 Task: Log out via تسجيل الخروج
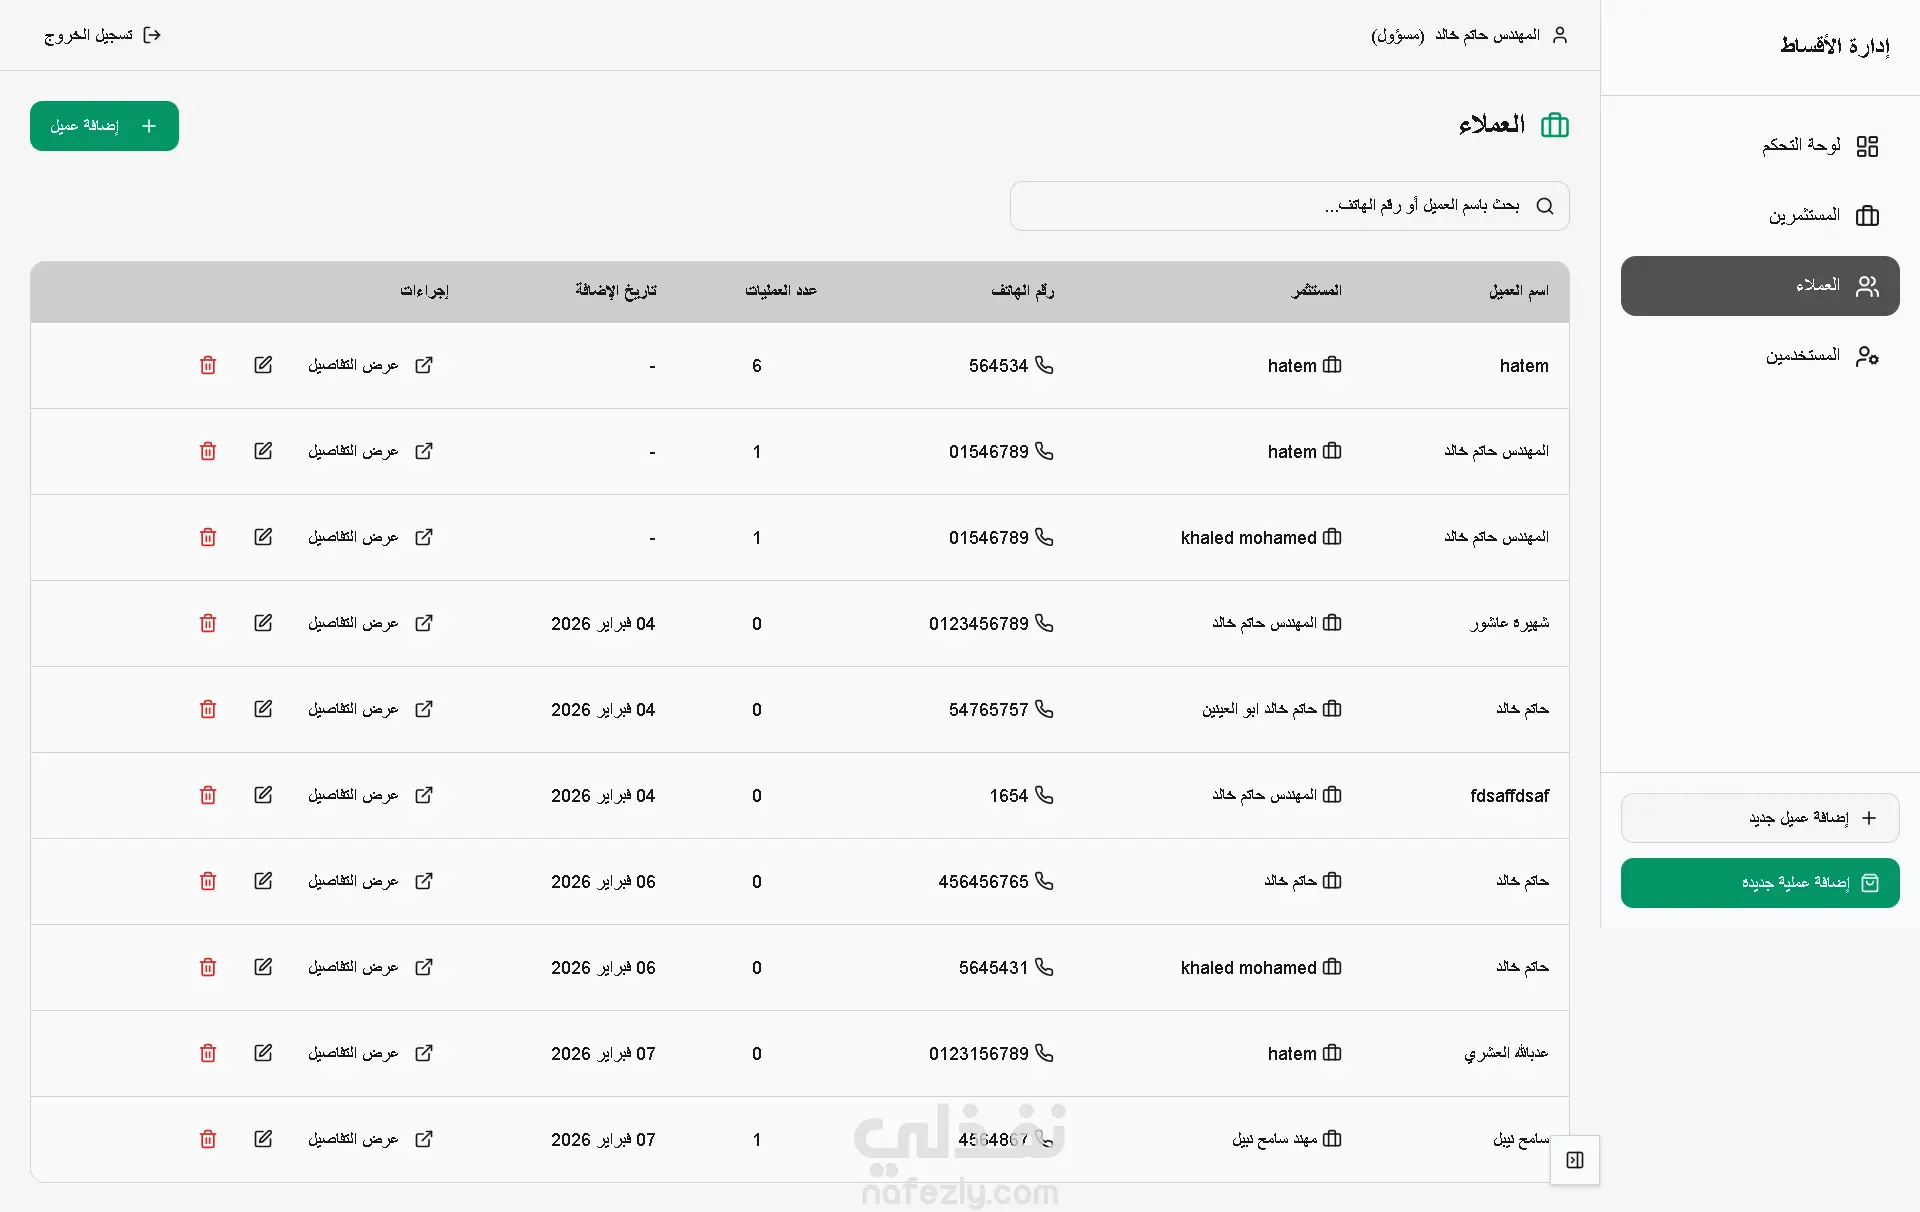(x=102, y=35)
